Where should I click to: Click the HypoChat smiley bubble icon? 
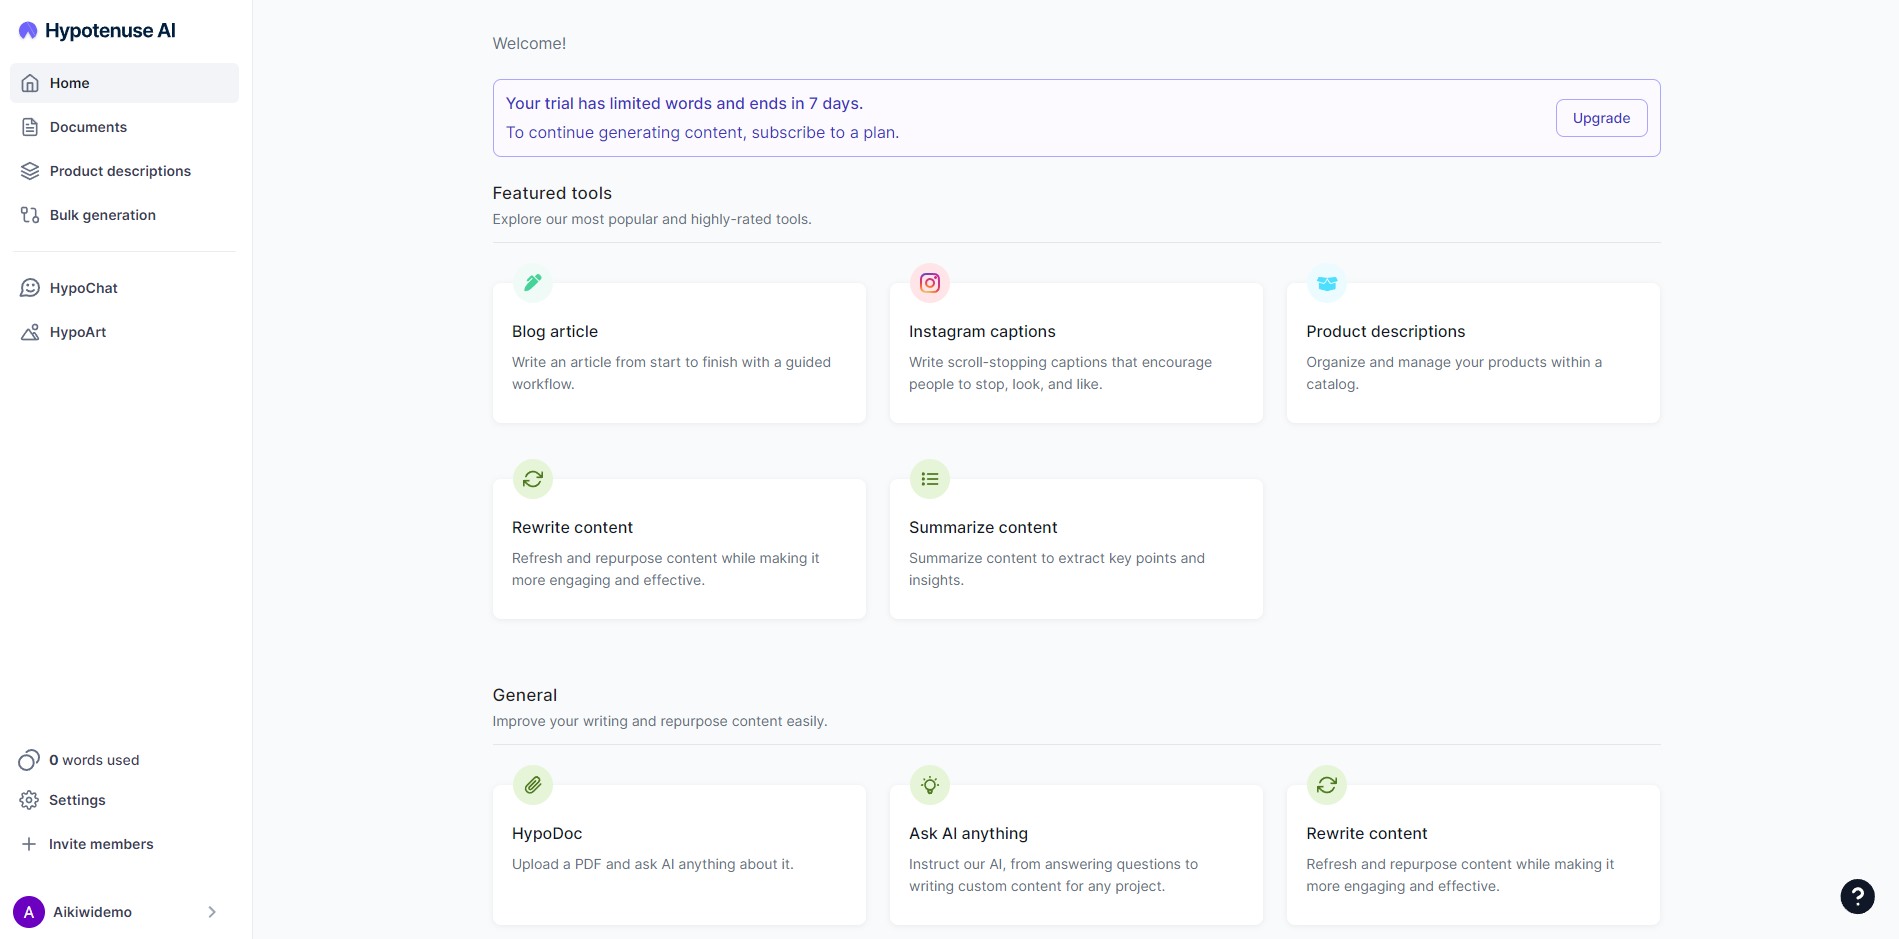point(30,288)
